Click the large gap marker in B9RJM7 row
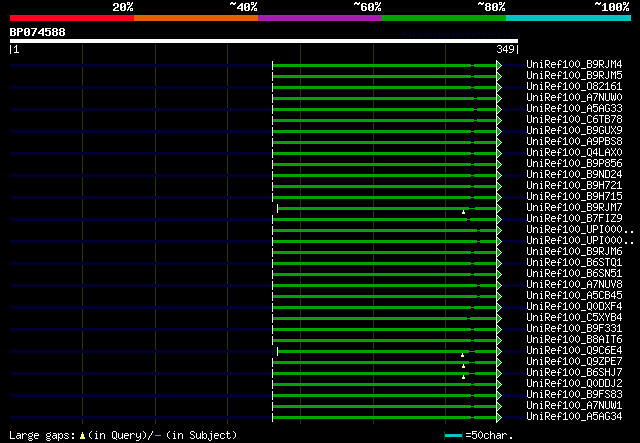The height and width of the screenshot is (443, 640). pyautogui.click(x=463, y=212)
